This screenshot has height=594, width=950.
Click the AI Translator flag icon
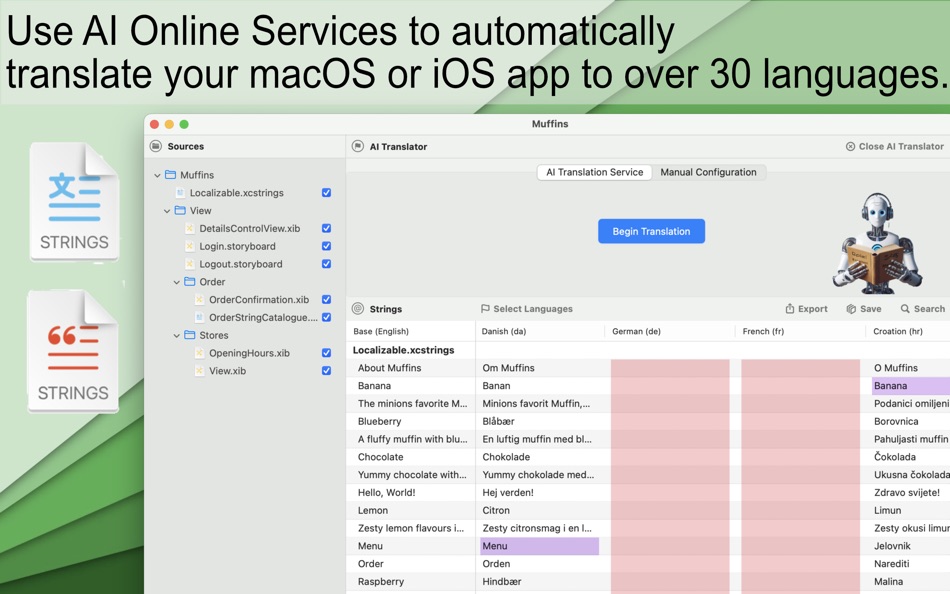(x=358, y=146)
